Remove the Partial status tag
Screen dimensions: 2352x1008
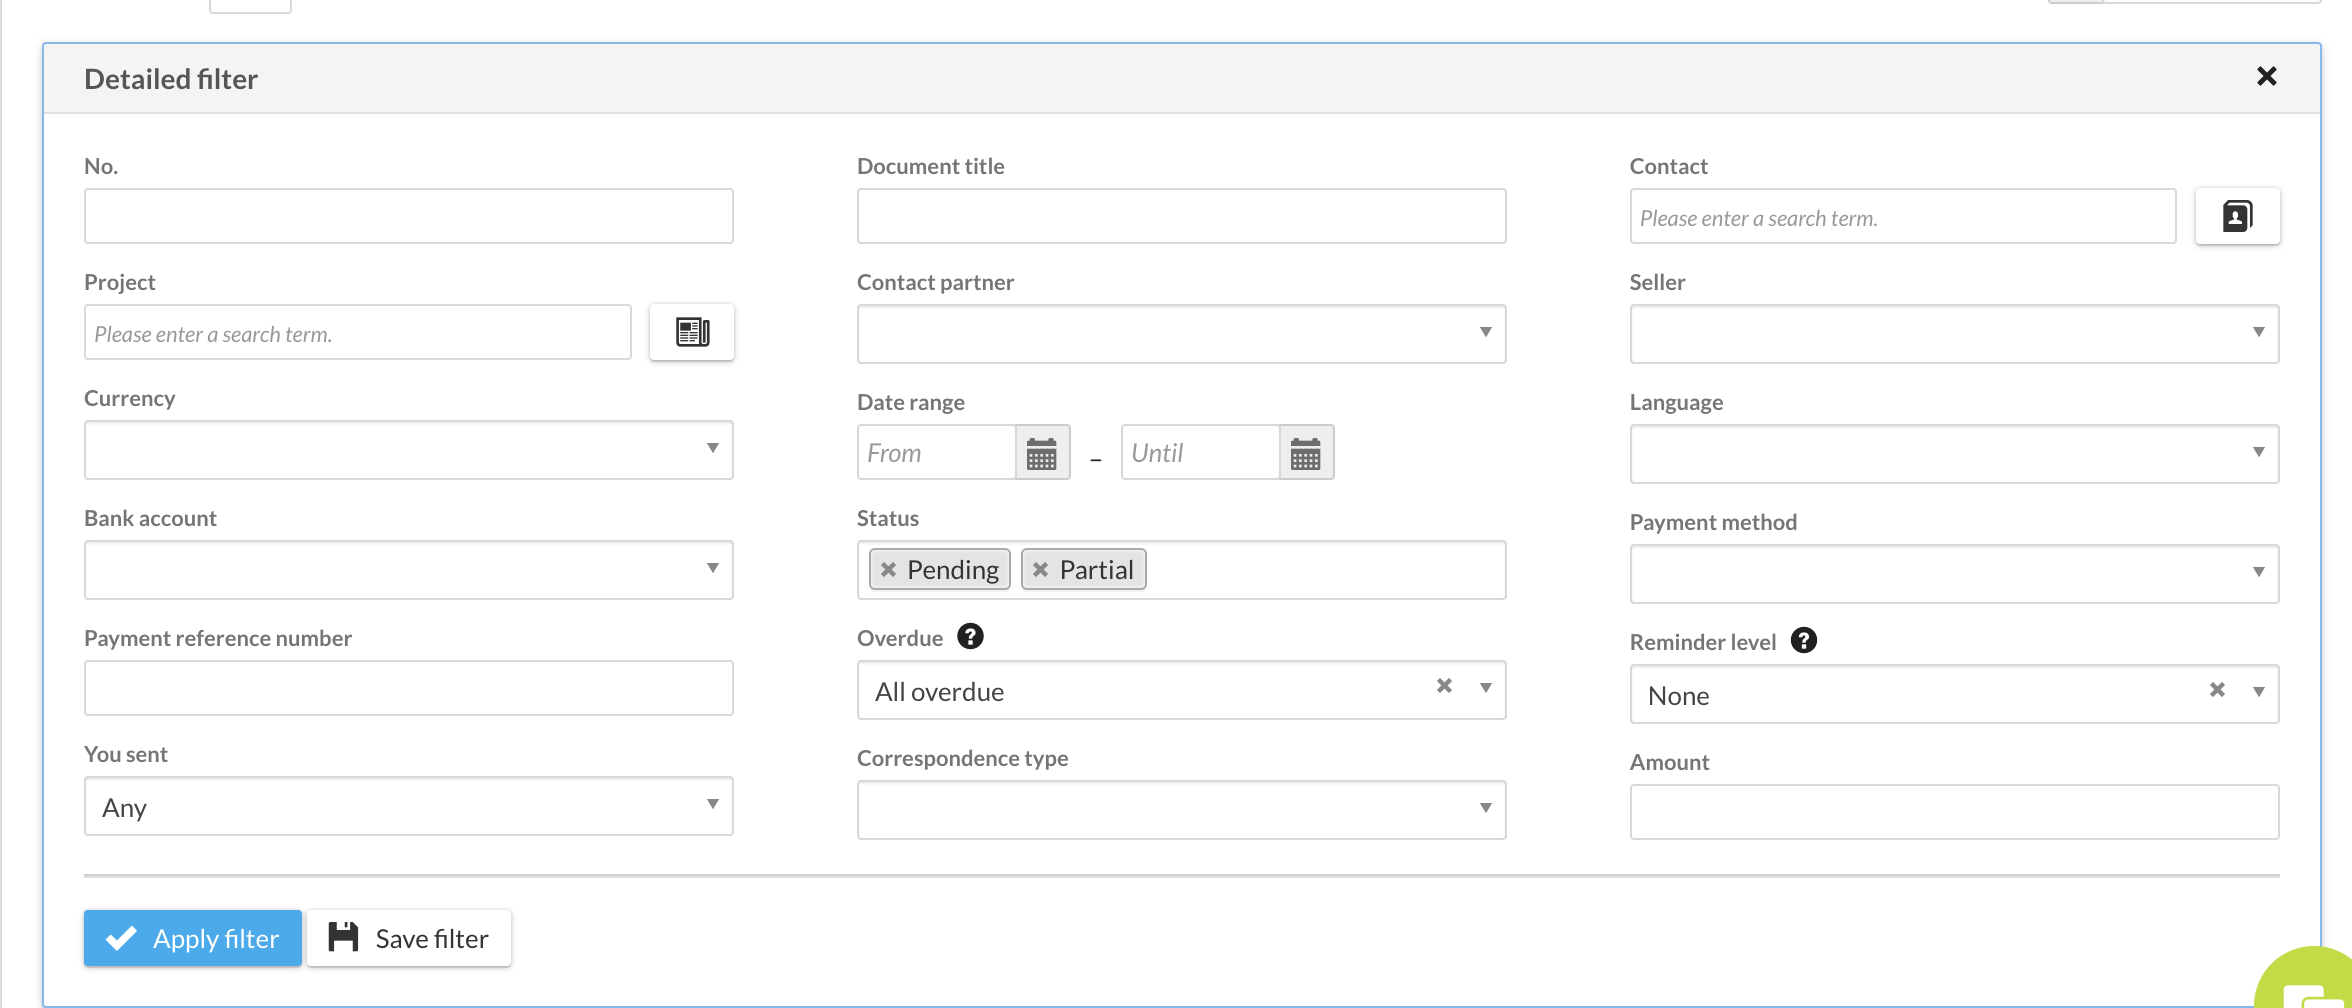tap(1040, 570)
